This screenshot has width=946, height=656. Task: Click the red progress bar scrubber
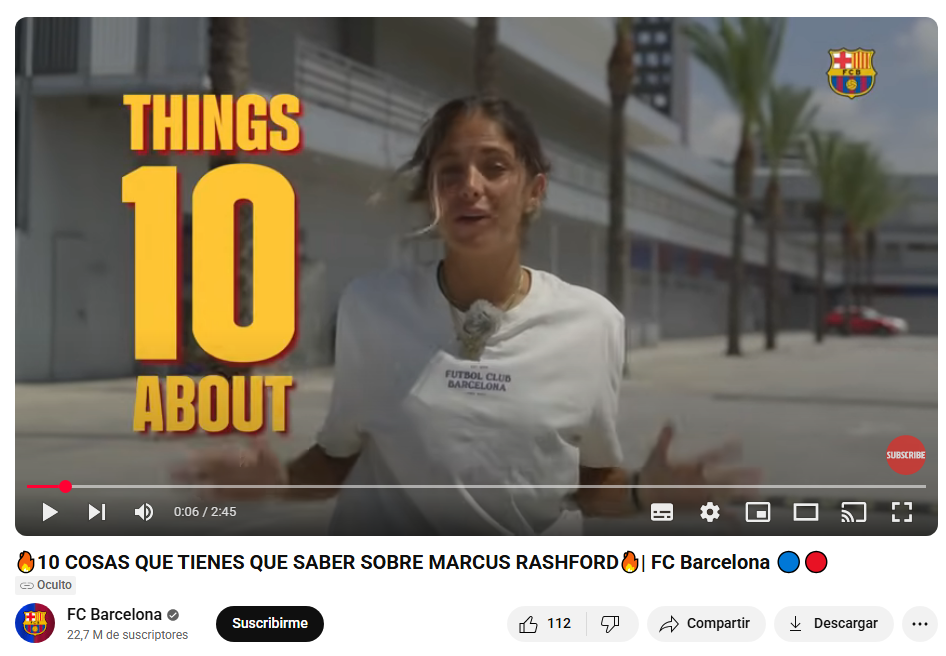pos(66,486)
